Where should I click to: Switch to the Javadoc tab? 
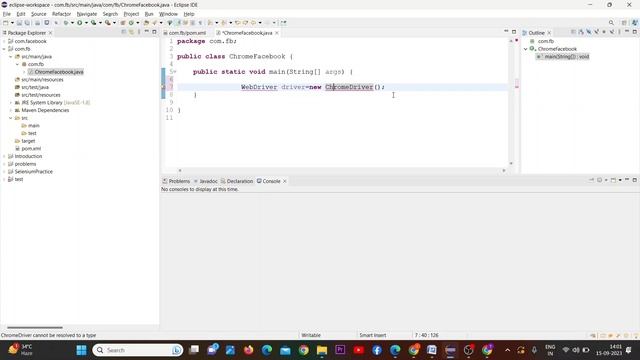coord(206,181)
